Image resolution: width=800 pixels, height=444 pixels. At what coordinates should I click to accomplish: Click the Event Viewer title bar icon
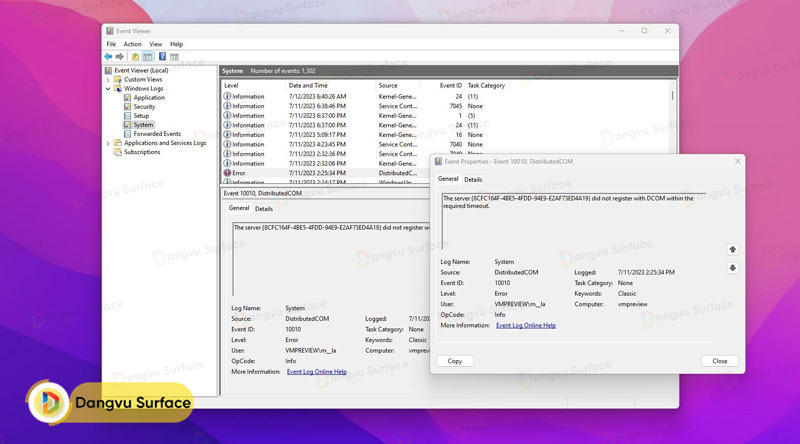coord(110,31)
